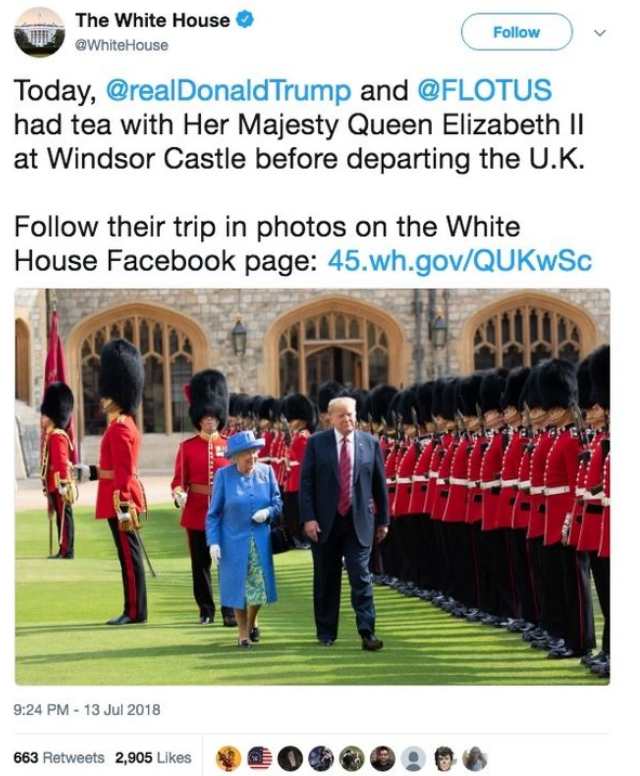Image resolution: width=640 pixels, height=776 pixels.
Task: Follow The White House account
Action: coord(517,32)
